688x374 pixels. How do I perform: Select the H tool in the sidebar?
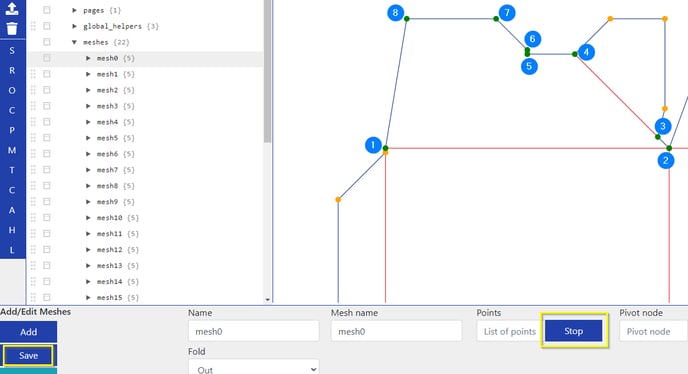coord(12,230)
